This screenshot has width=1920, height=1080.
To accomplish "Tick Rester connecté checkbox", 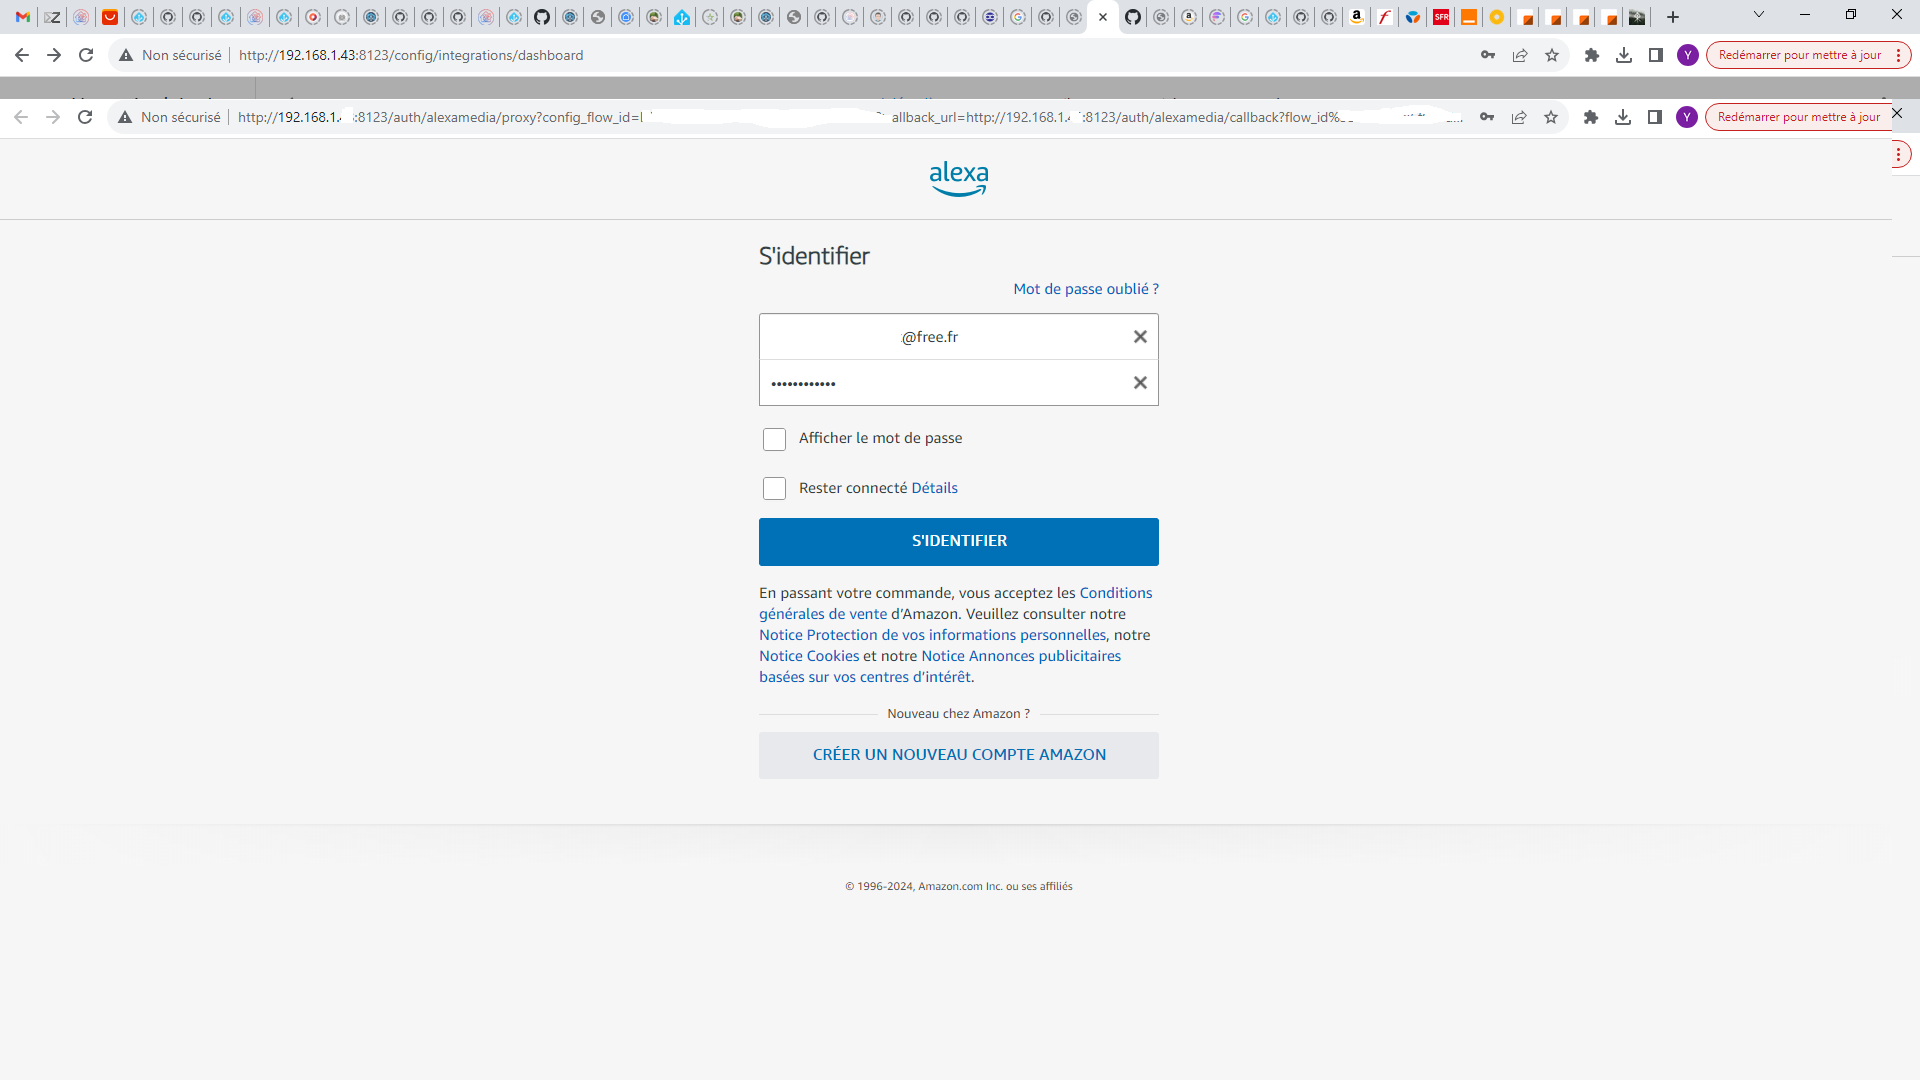I will tap(774, 488).
